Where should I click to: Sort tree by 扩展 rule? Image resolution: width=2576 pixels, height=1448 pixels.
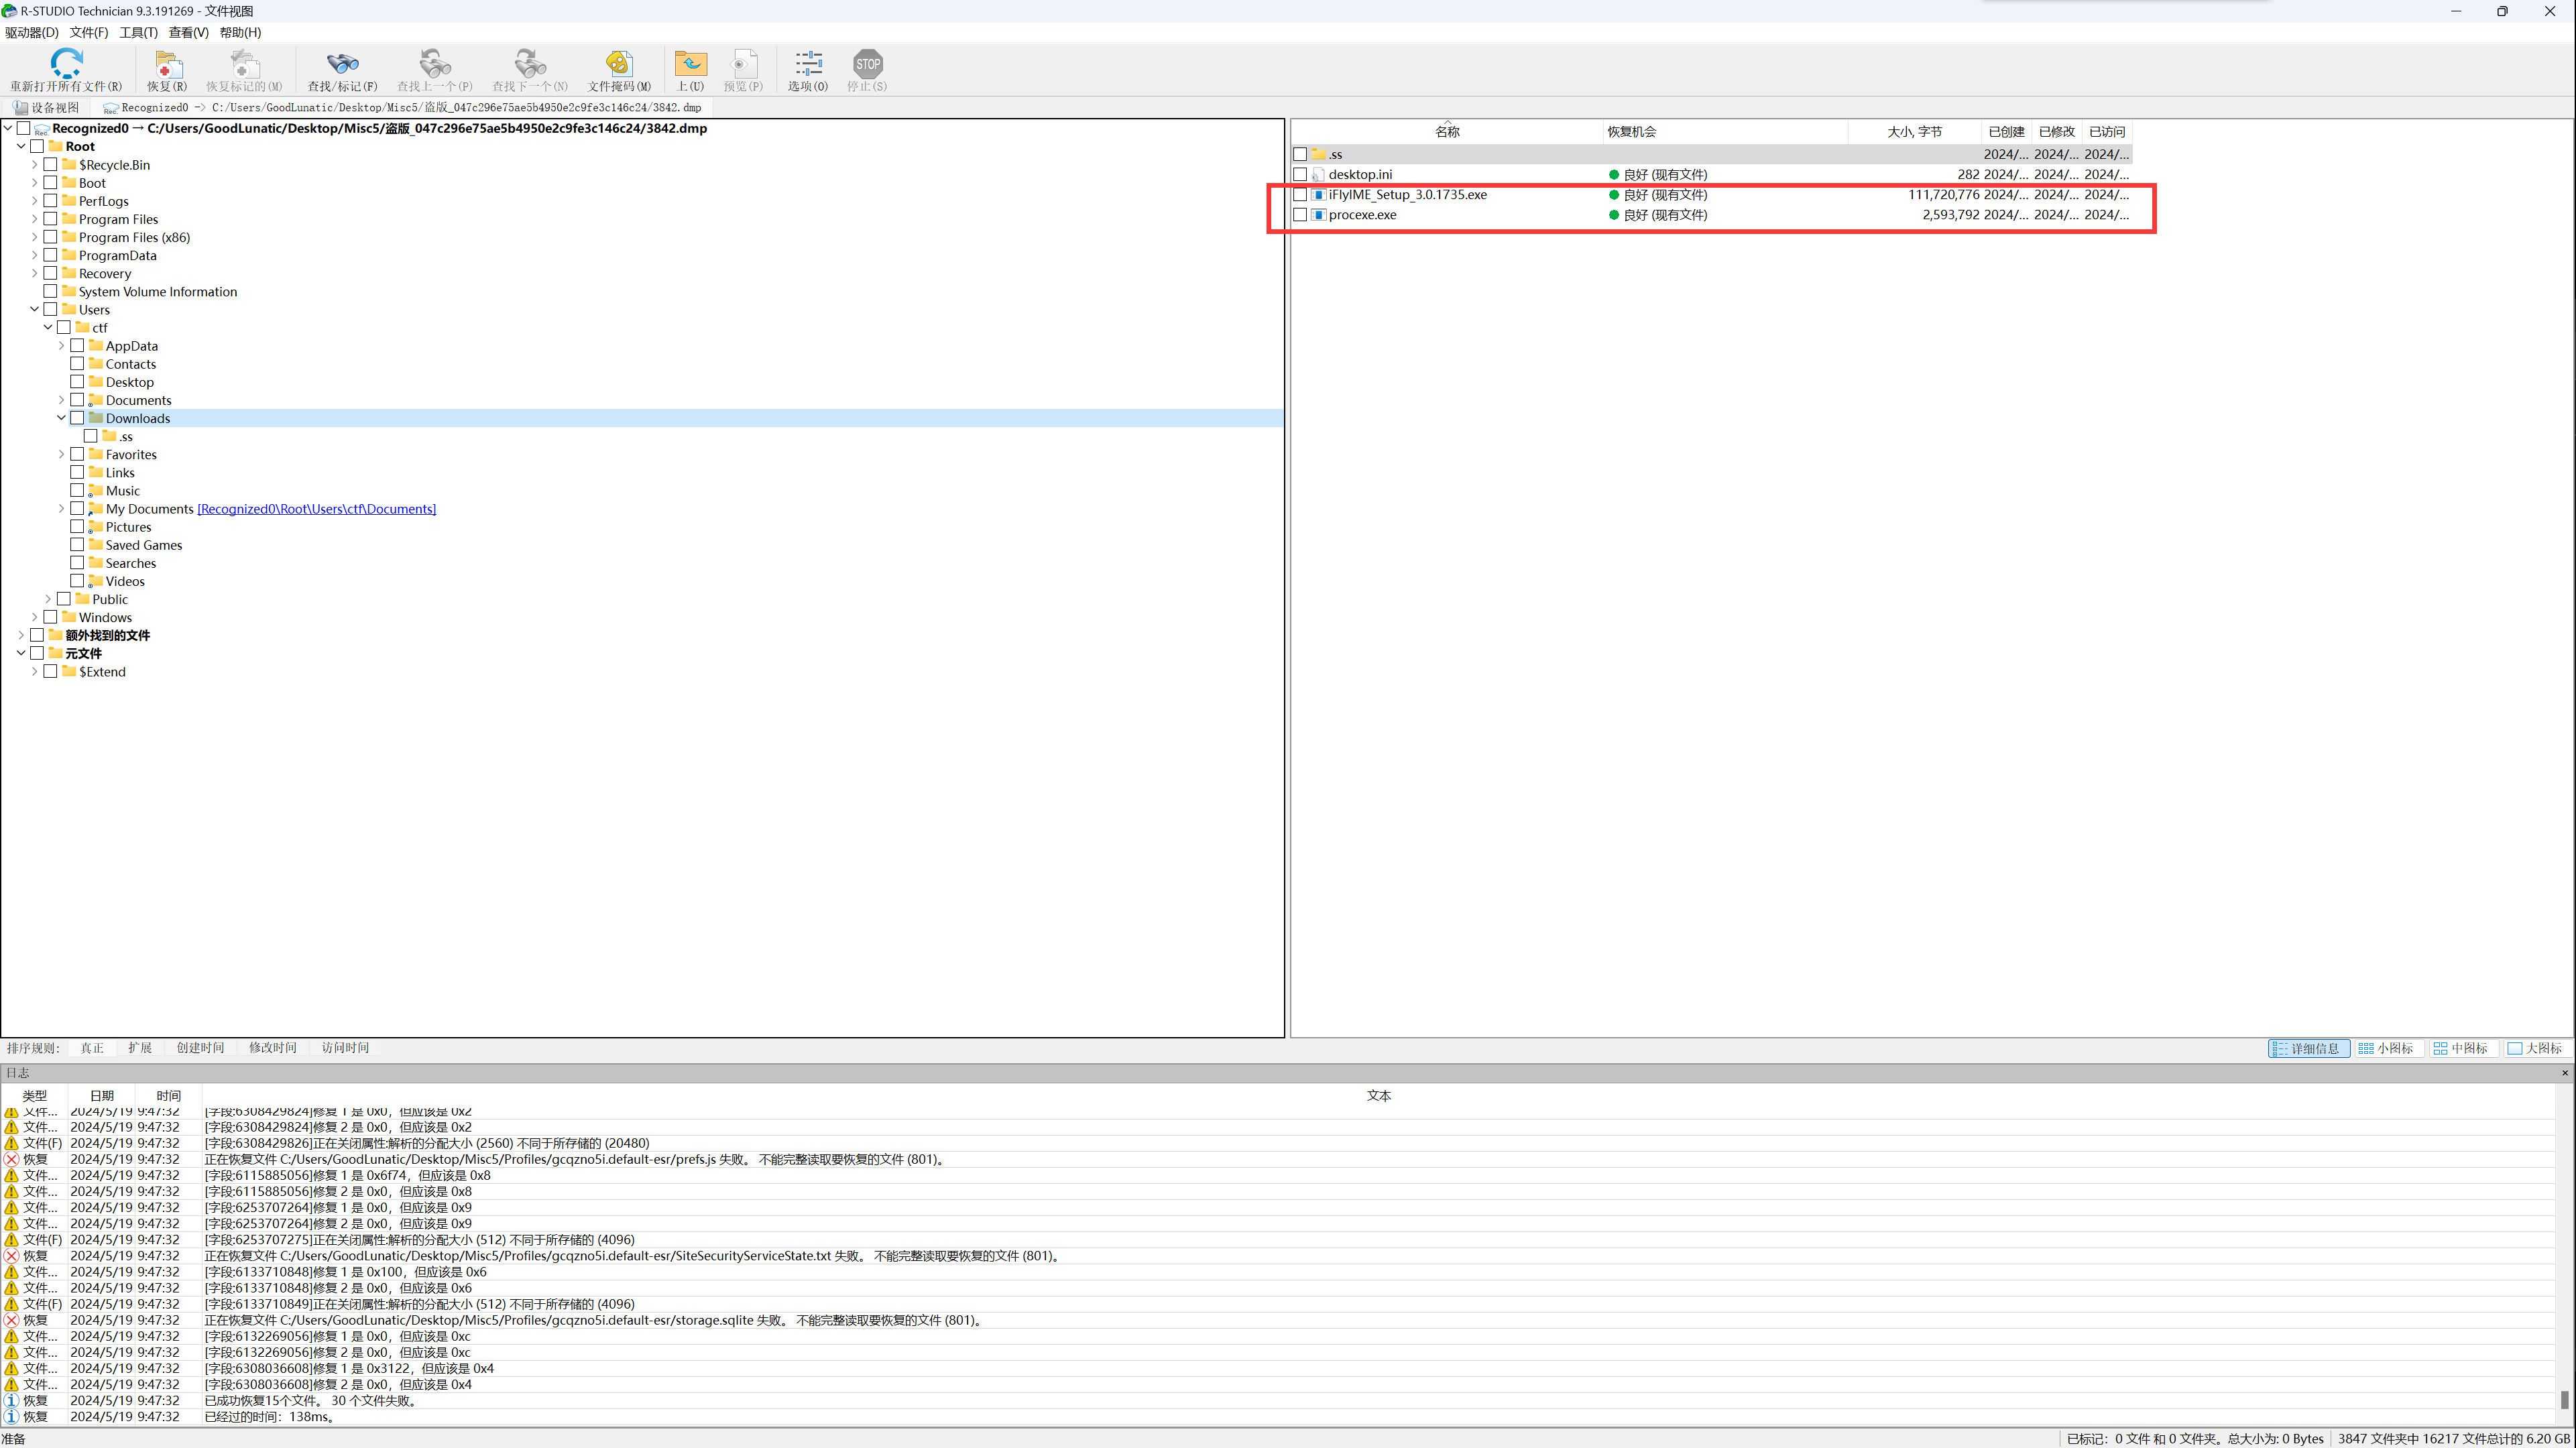tap(140, 1048)
